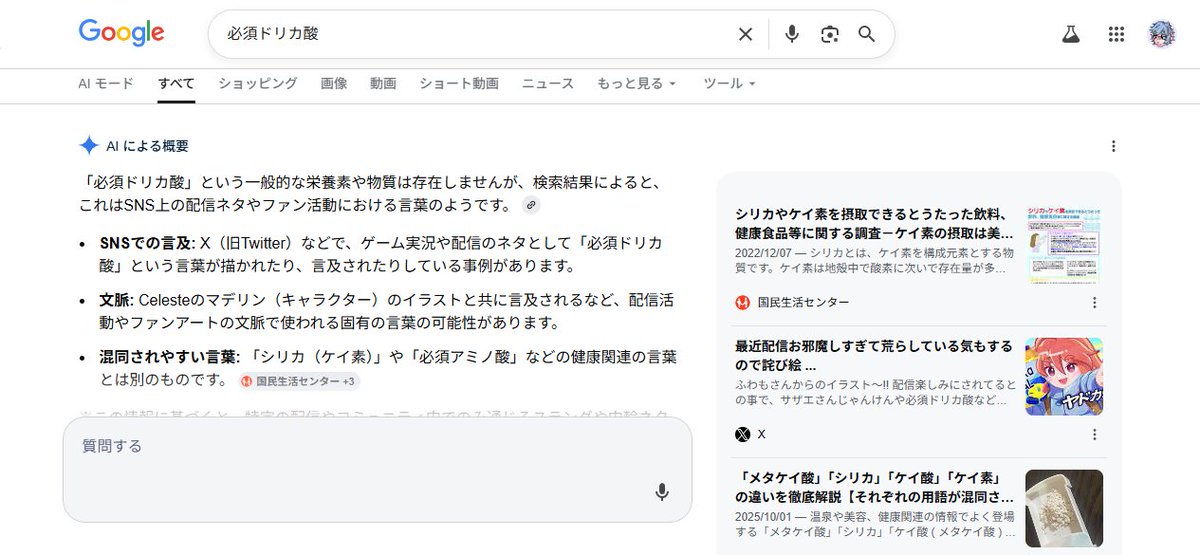Click 国民生活センター source logo in card

tap(743, 302)
